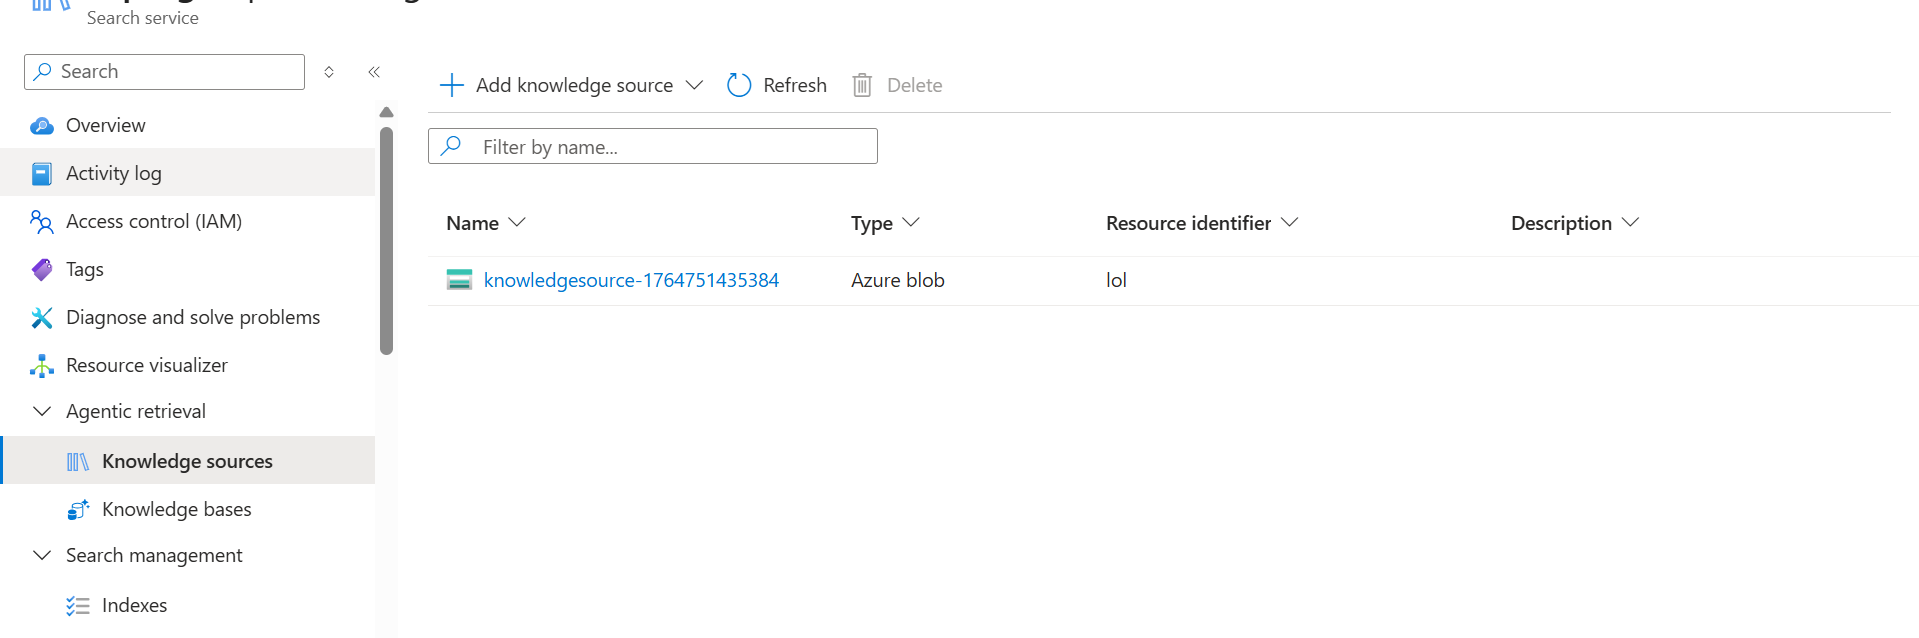Open Description column chevron
Image resolution: width=1919 pixels, height=638 pixels.
coord(1631,222)
